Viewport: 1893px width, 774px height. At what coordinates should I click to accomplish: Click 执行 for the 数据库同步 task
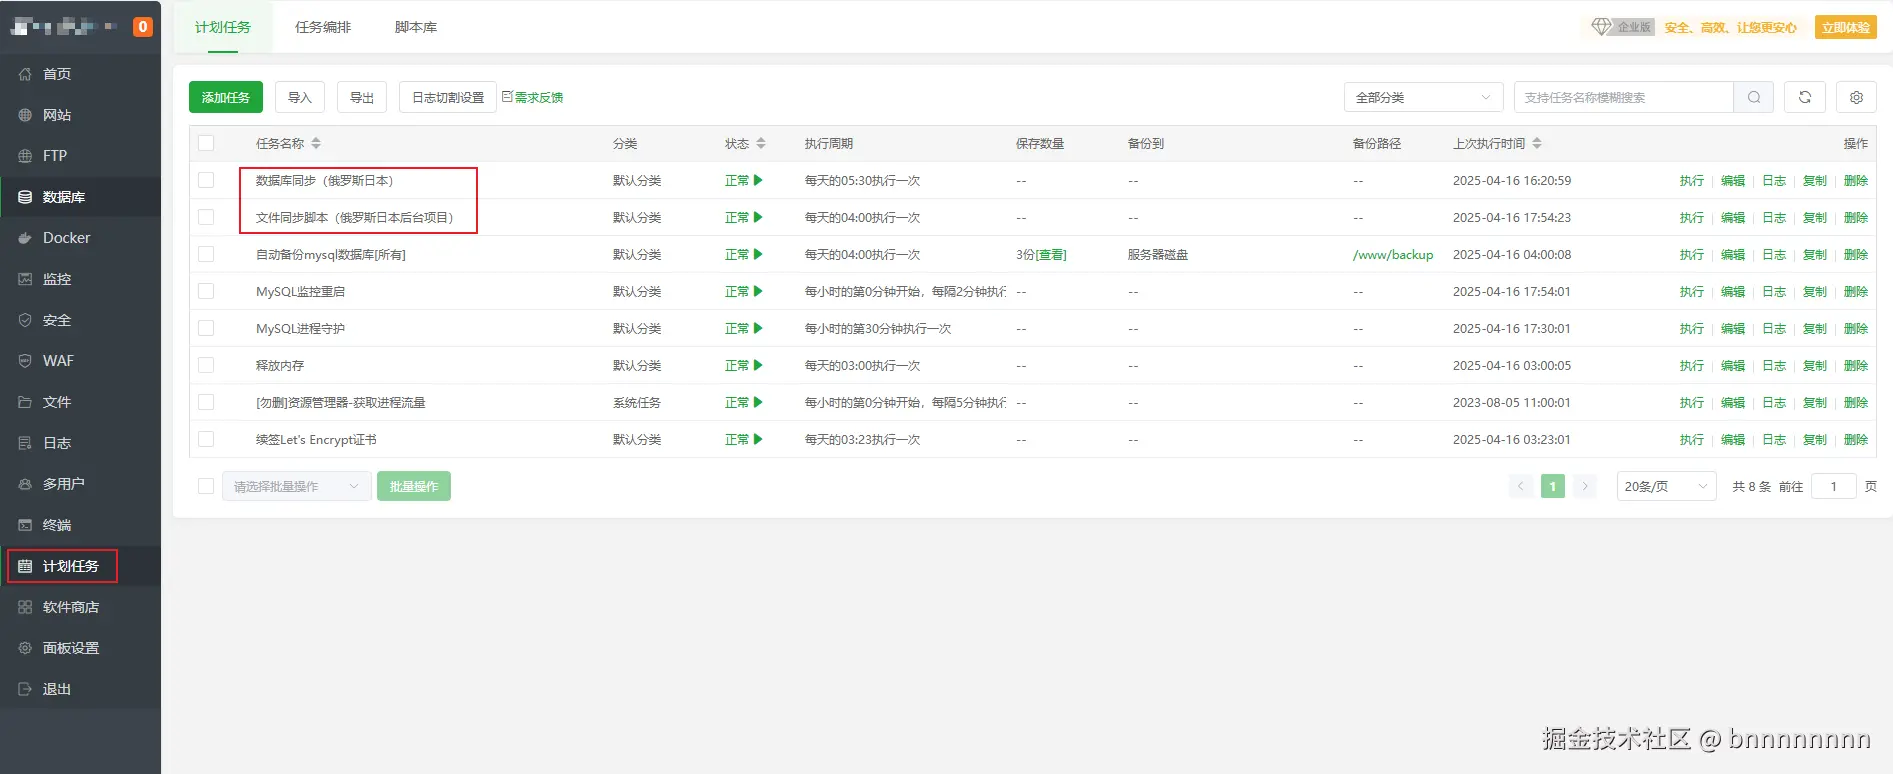tap(1692, 180)
